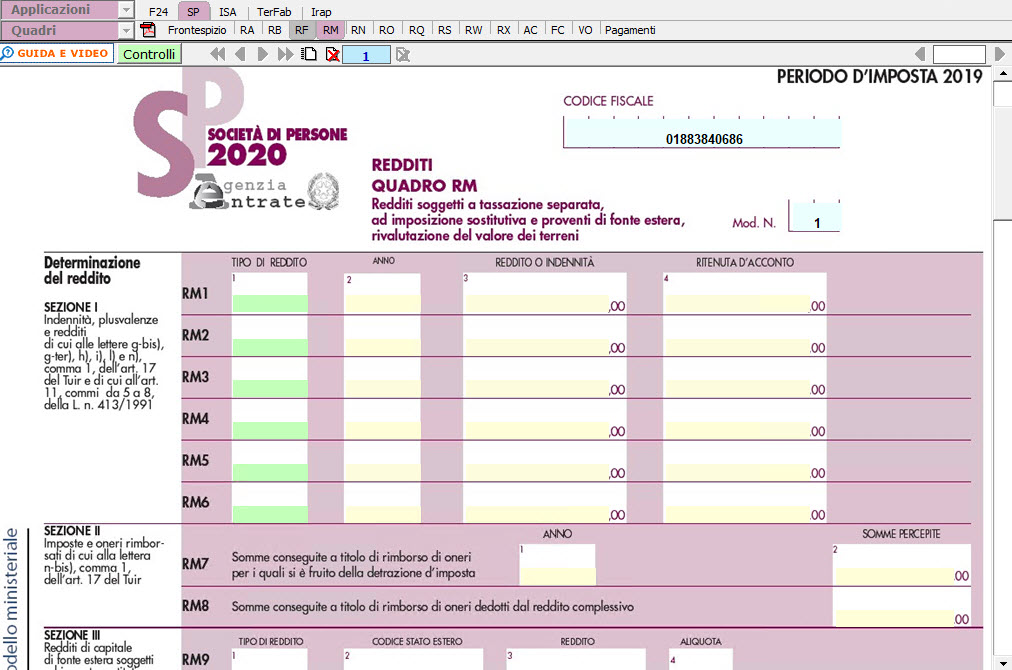Run Controlli checks
The image size is (1012, 670).
click(149, 54)
